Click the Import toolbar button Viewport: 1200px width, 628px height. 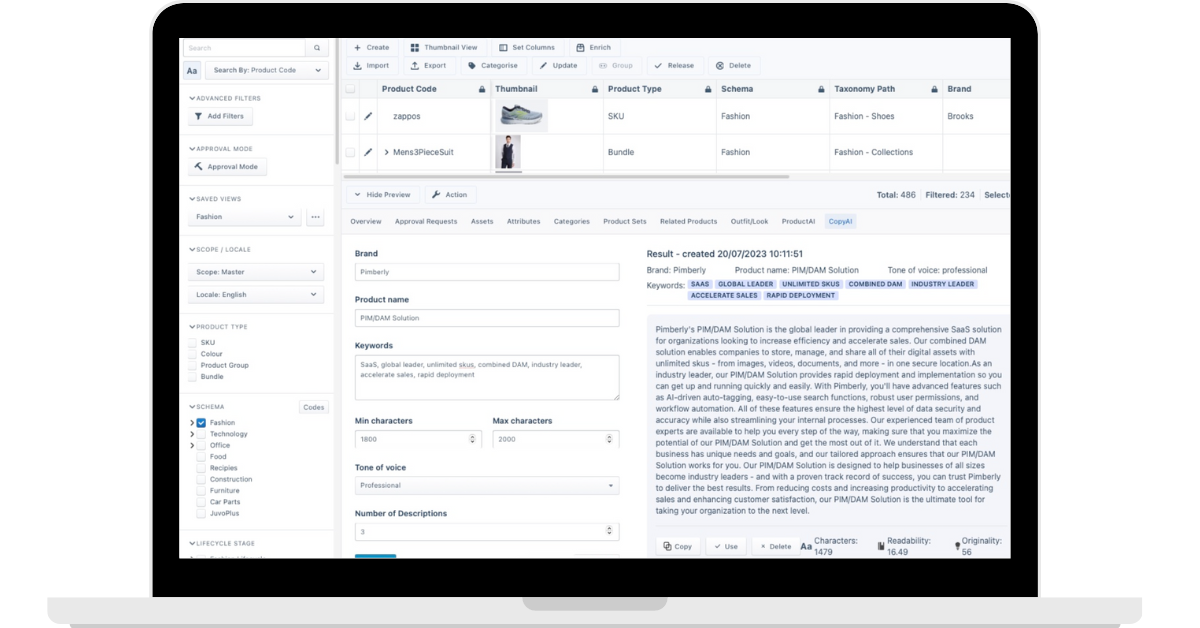[371, 65]
